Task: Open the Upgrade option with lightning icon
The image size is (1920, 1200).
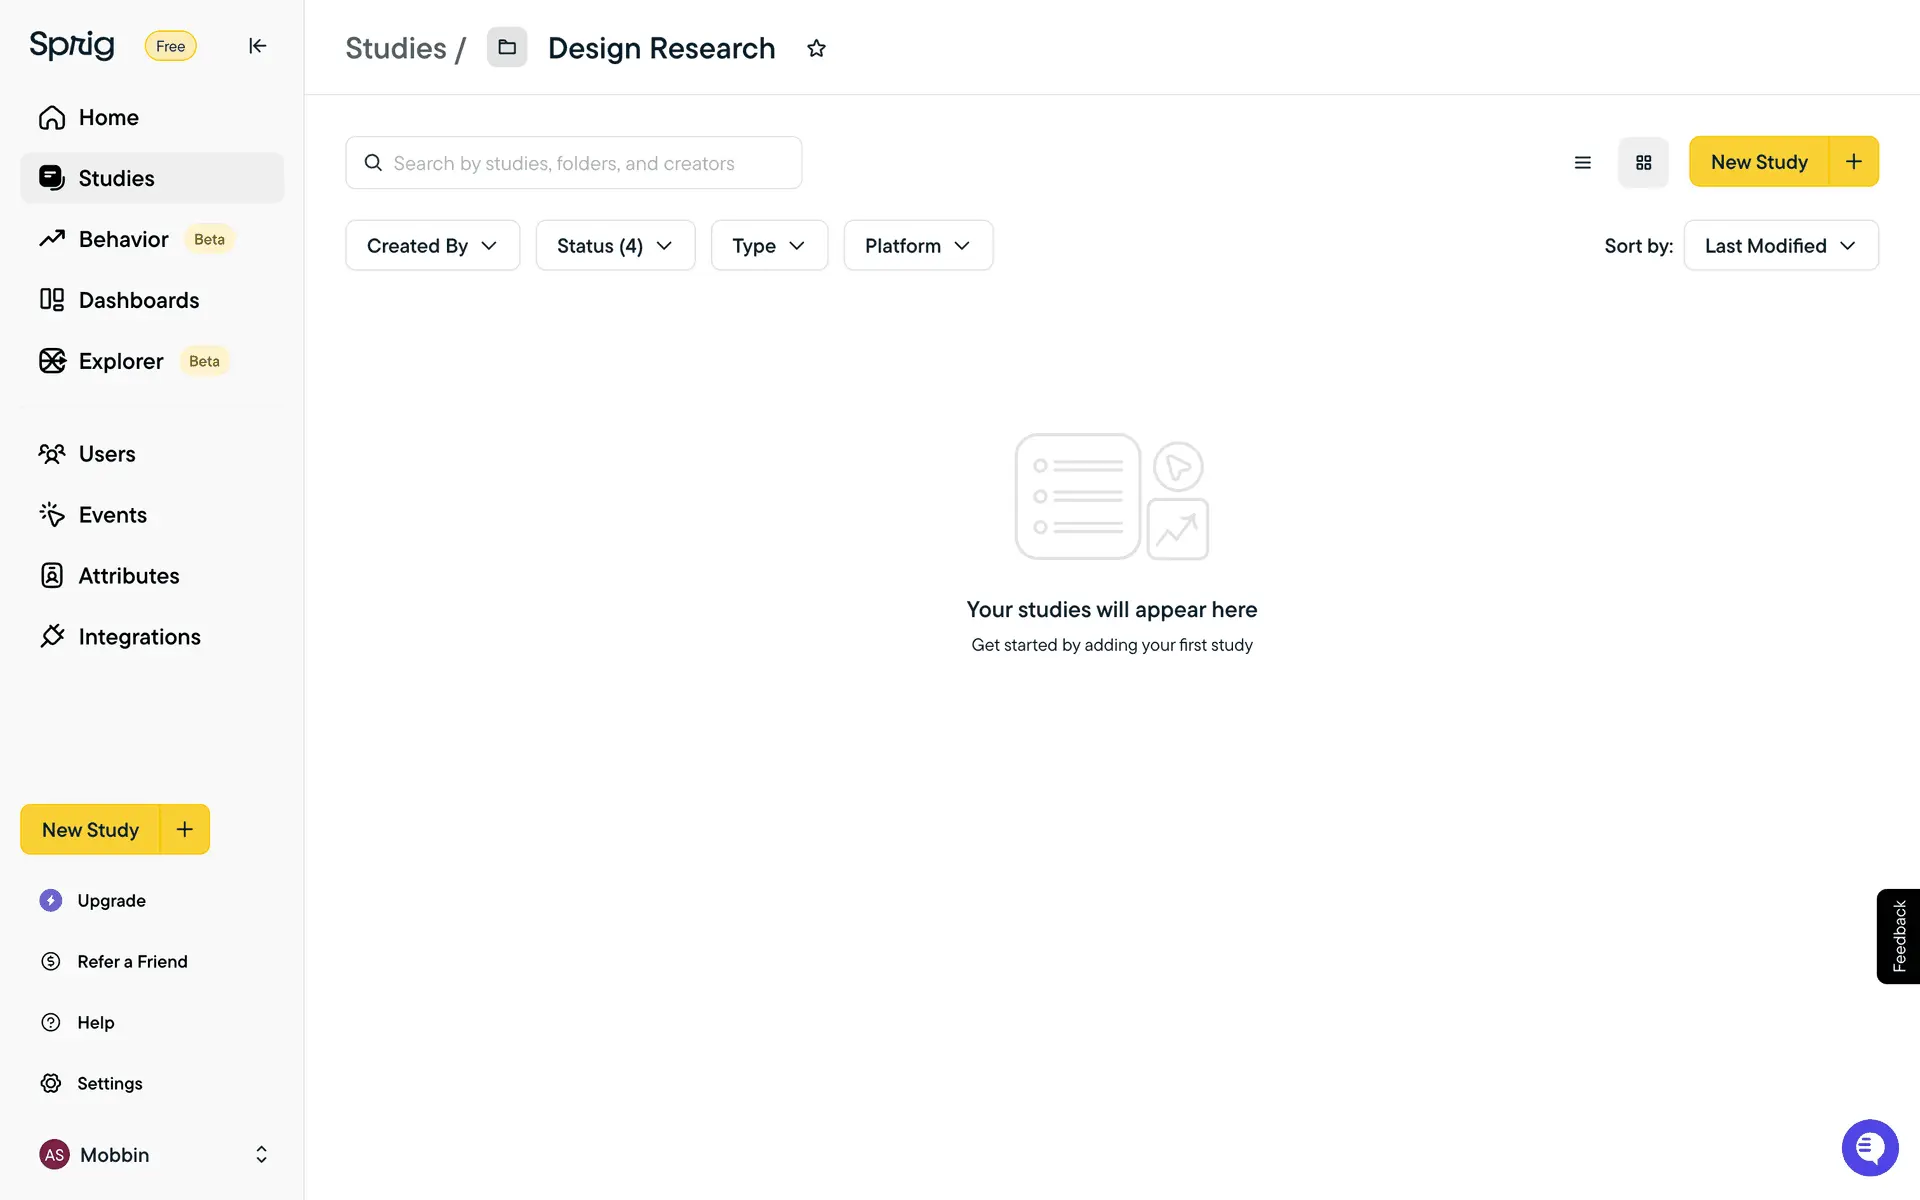Action: click(111, 900)
